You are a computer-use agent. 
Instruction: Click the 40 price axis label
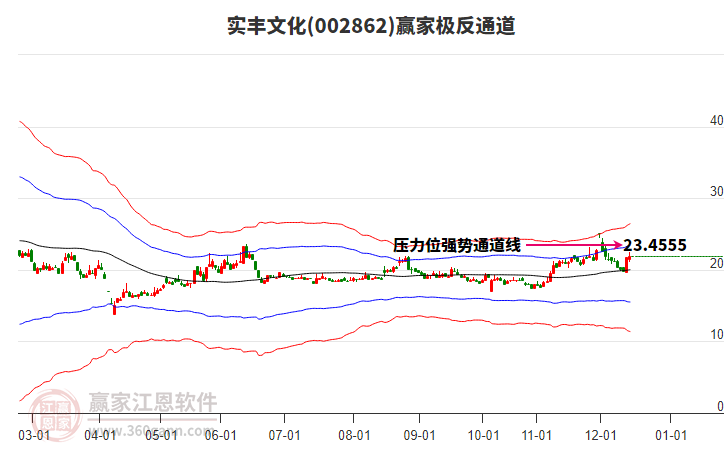(716, 120)
